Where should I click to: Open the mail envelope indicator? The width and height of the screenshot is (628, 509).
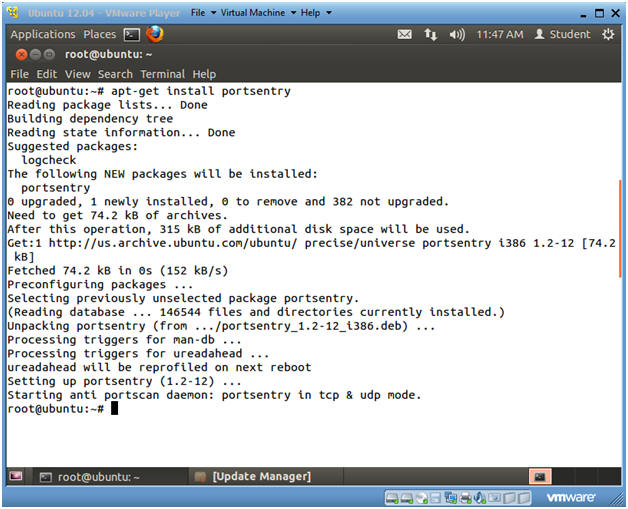tap(404, 34)
